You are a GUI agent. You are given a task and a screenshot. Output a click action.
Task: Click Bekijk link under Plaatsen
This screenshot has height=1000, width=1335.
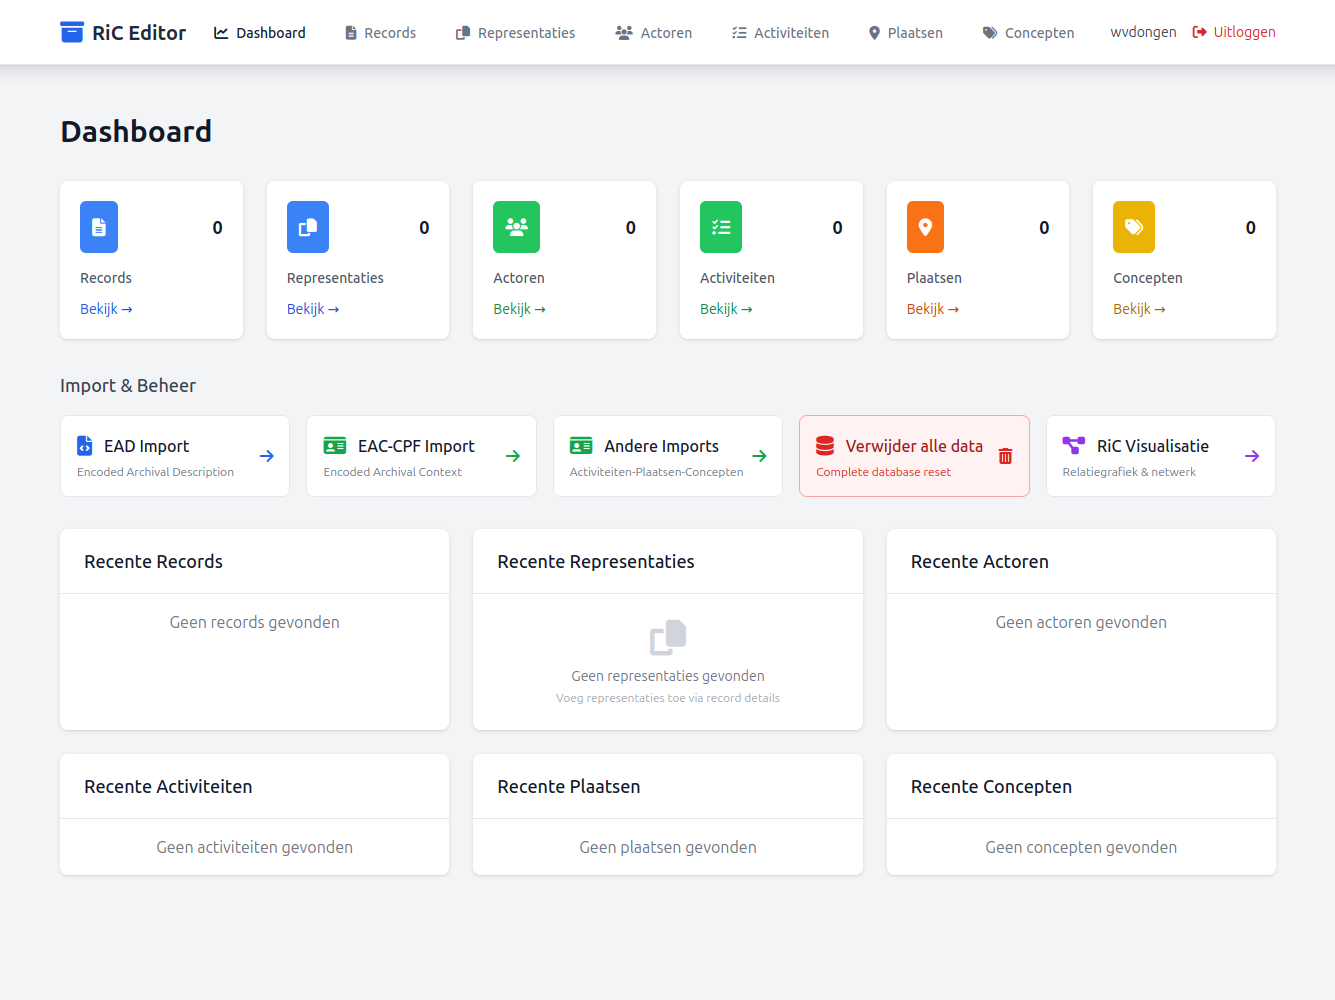click(x=933, y=309)
